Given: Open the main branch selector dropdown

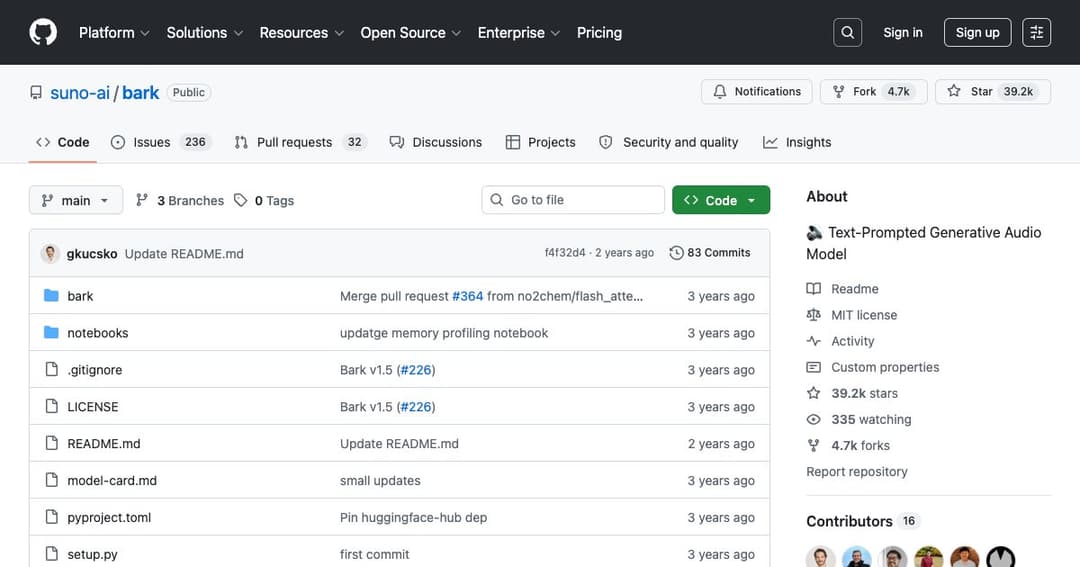Looking at the screenshot, I should pos(76,200).
